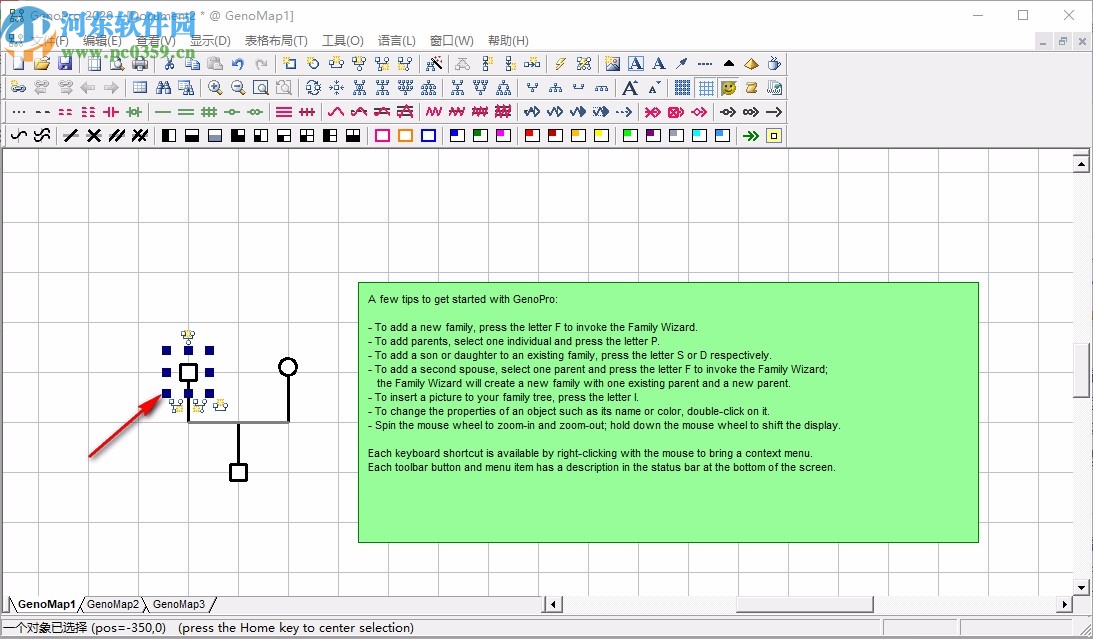The width and height of the screenshot is (1093, 639).
Task: Click the coffee cup icon in toolbar
Action: pyautogui.click(x=774, y=64)
